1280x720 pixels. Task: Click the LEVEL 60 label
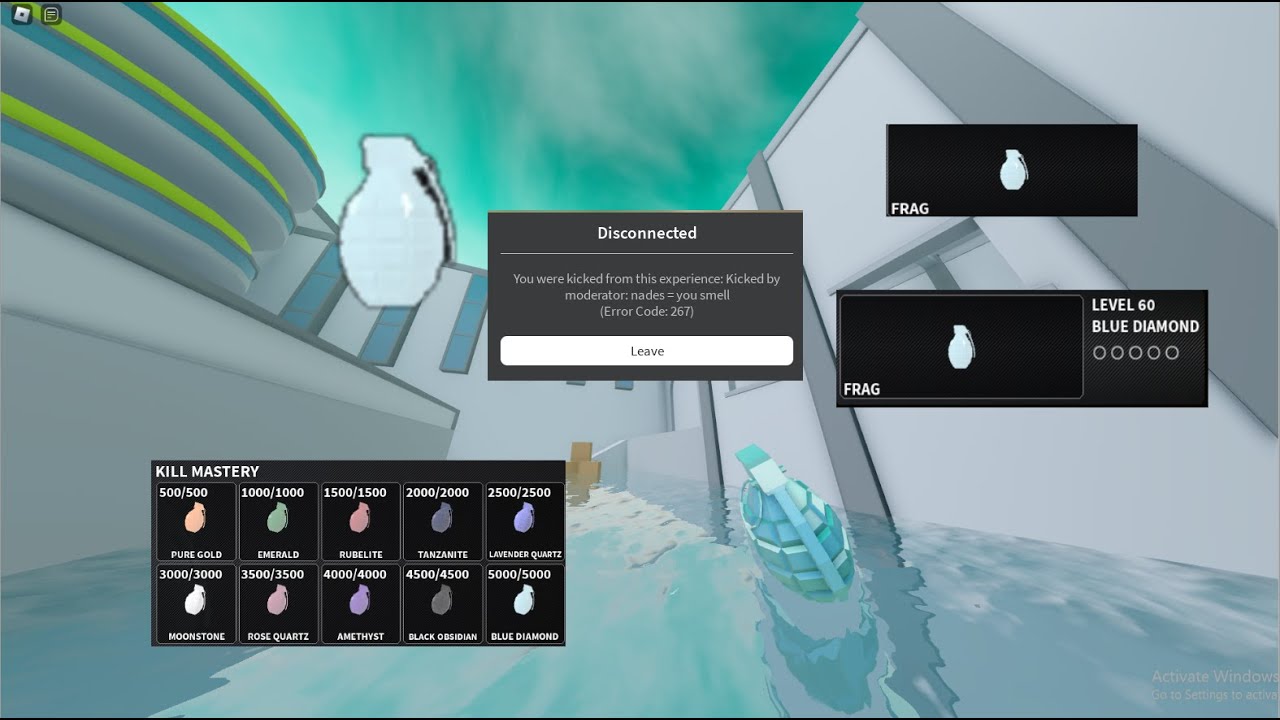(x=1123, y=305)
